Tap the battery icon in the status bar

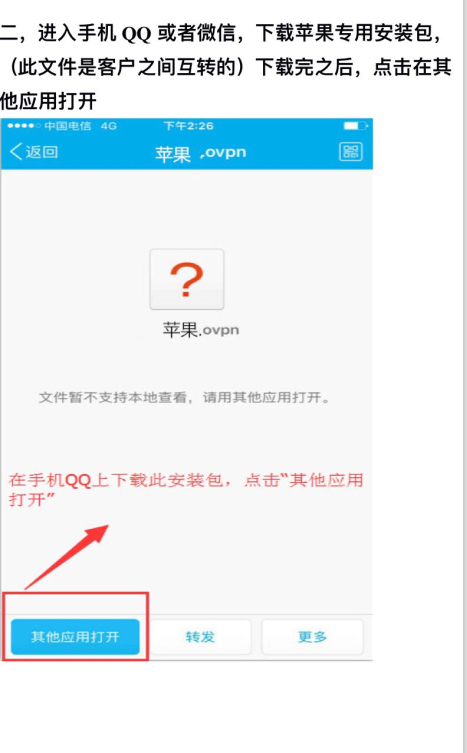click(356, 126)
